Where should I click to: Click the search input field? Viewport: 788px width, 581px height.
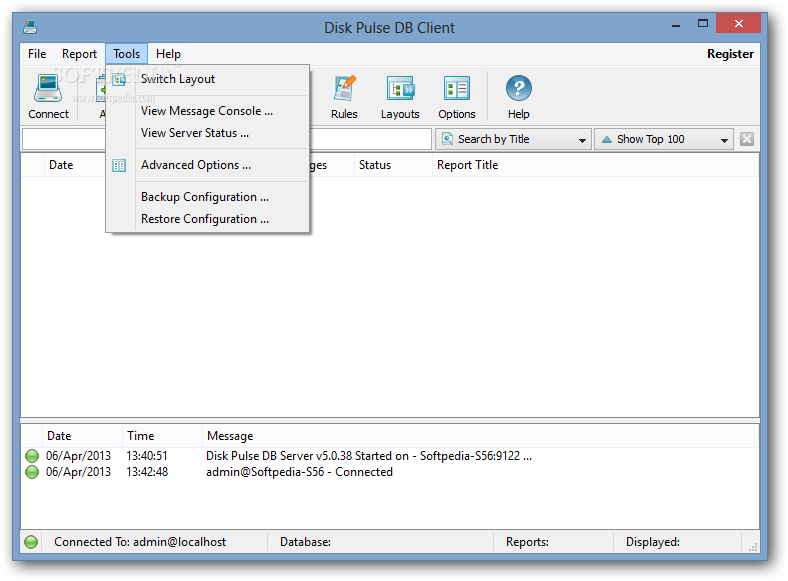[x=370, y=139]
